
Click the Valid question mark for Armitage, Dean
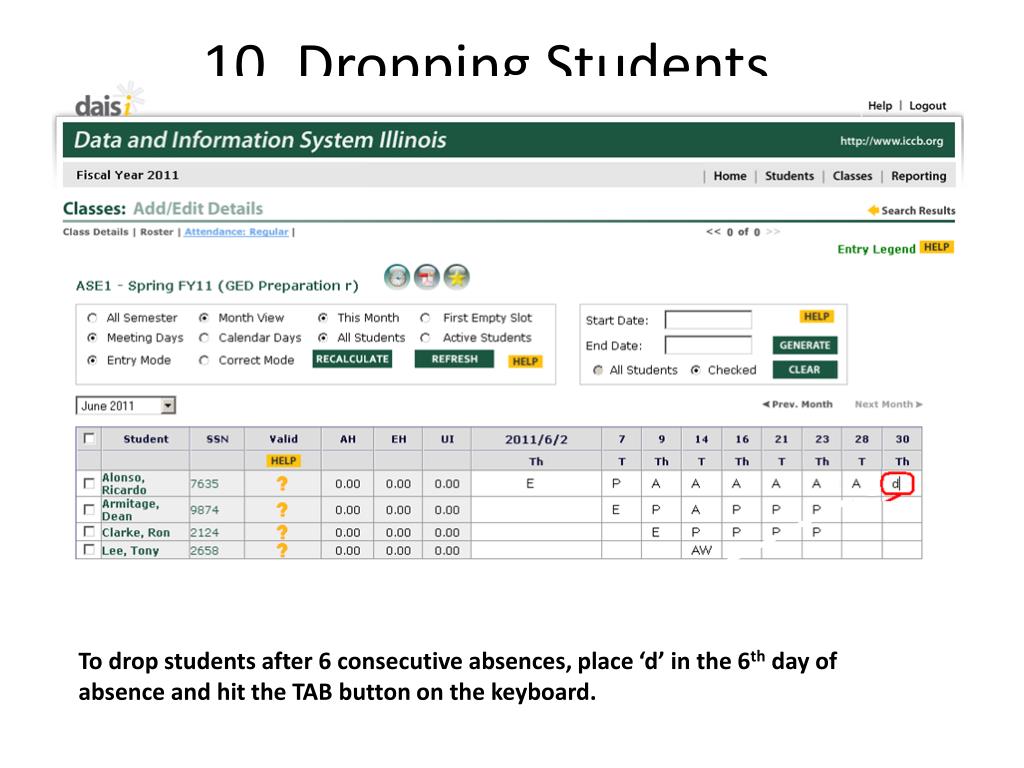[x=282, y=510]
